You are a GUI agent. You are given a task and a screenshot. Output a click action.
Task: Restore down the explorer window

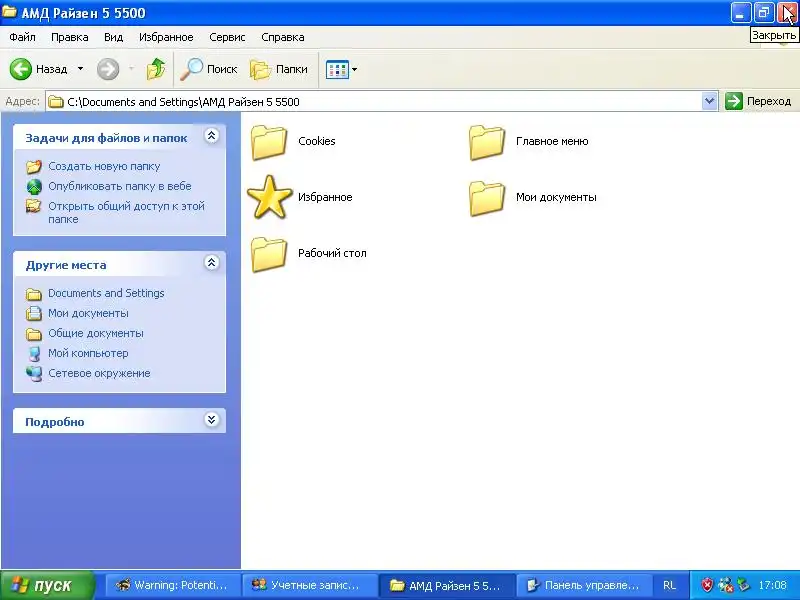(x=764, y=13)
